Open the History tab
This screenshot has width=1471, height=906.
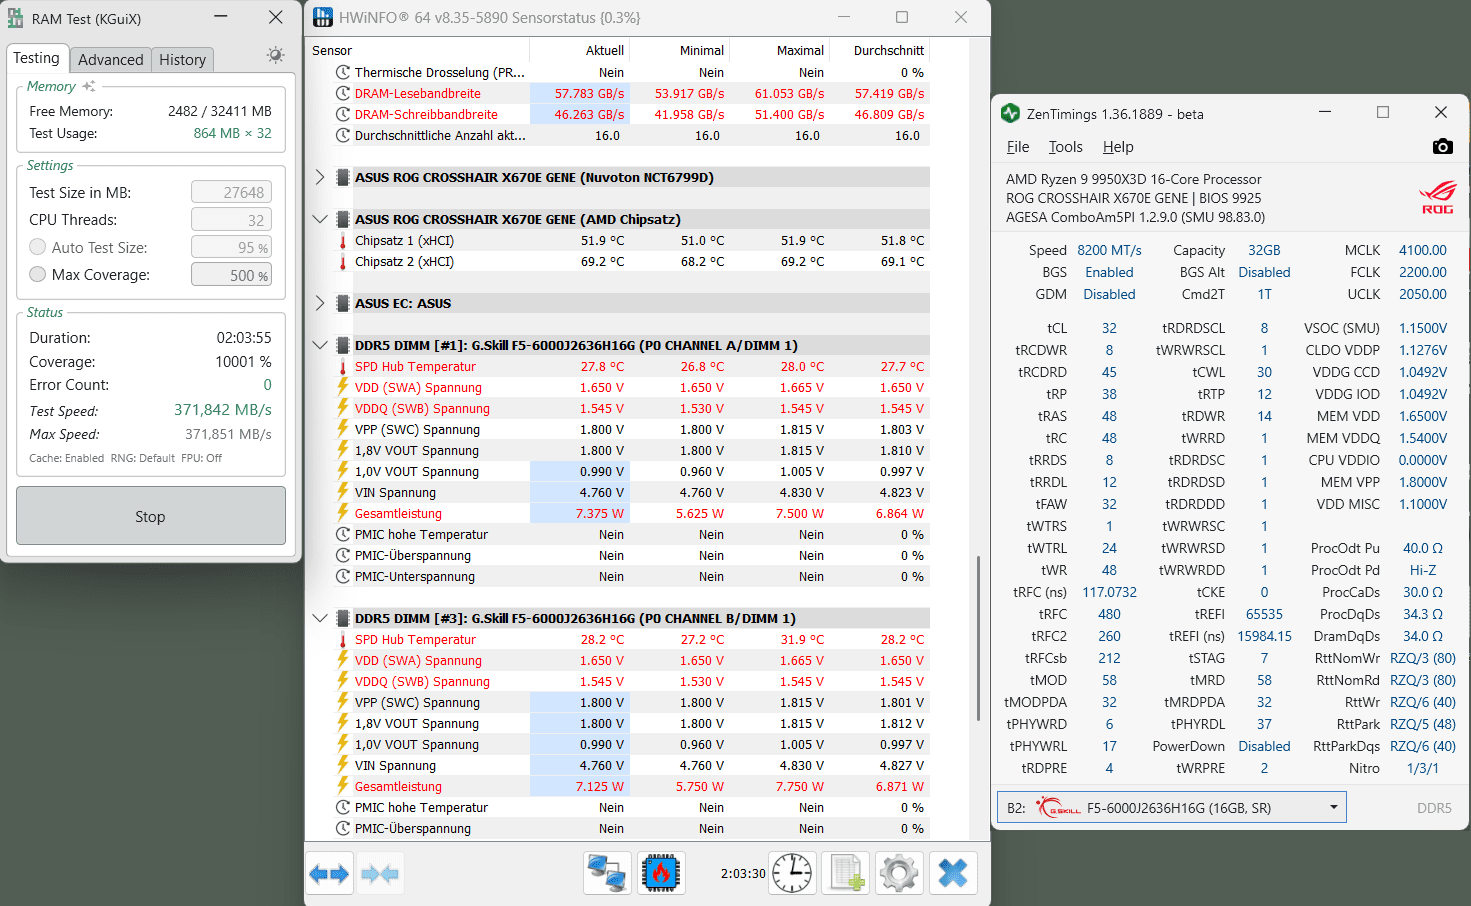182,60
